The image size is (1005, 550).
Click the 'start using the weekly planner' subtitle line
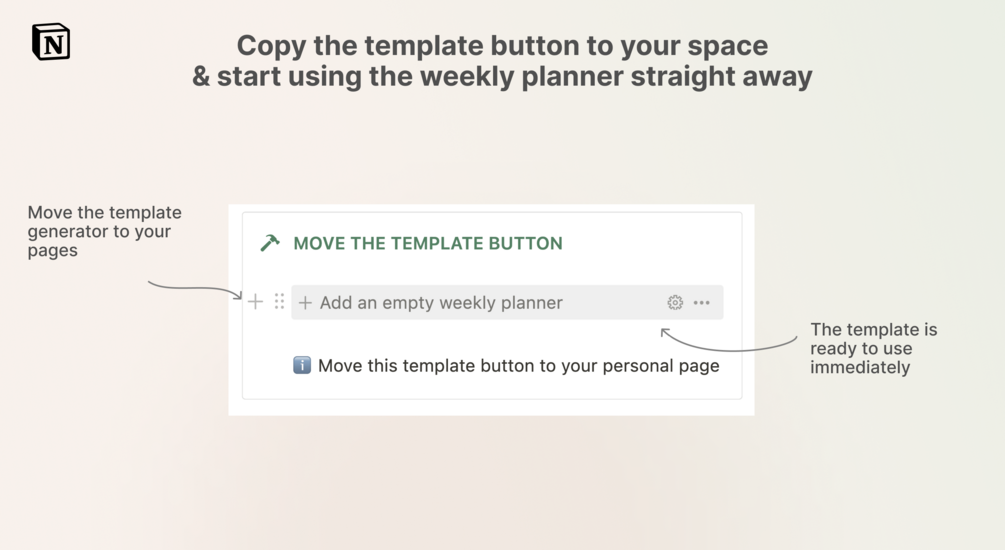502,77
